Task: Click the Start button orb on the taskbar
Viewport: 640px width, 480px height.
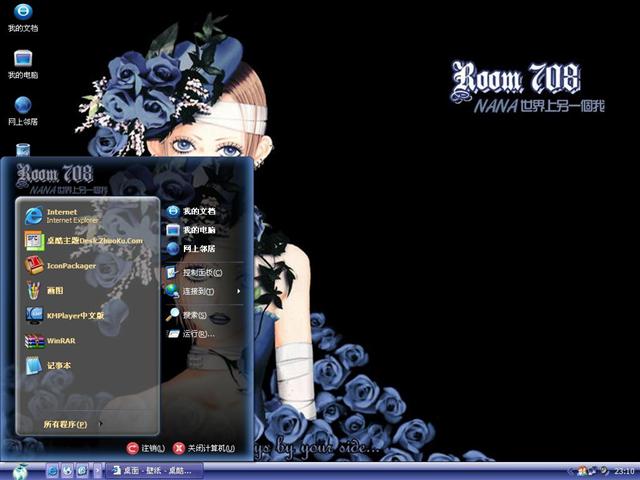Action: 20,471
